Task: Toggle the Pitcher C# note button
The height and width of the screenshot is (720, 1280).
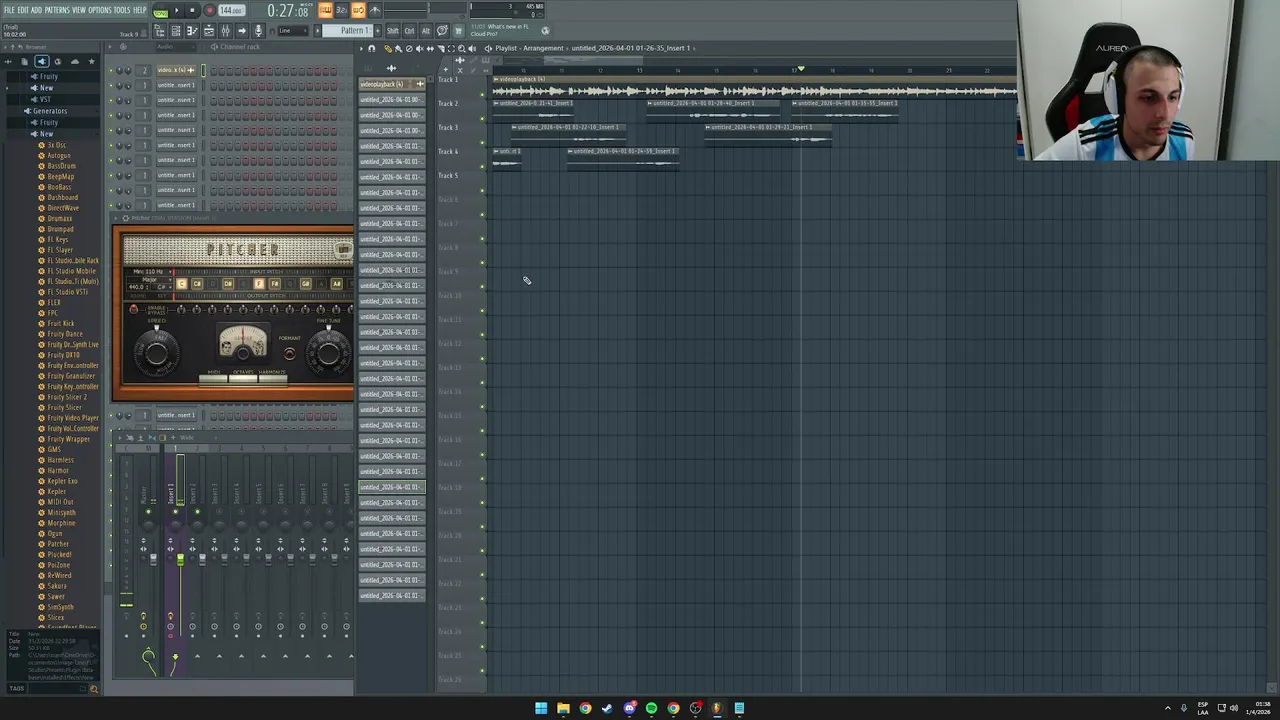Action: click(197, 284)
